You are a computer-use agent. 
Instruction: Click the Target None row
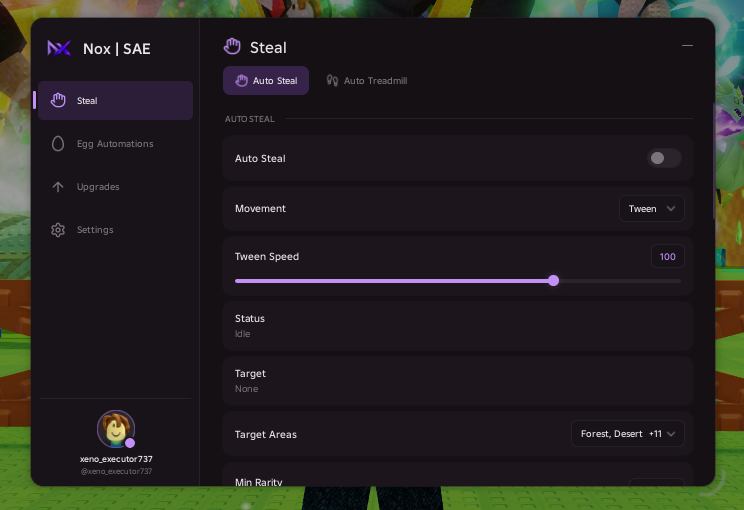[458, 381]
